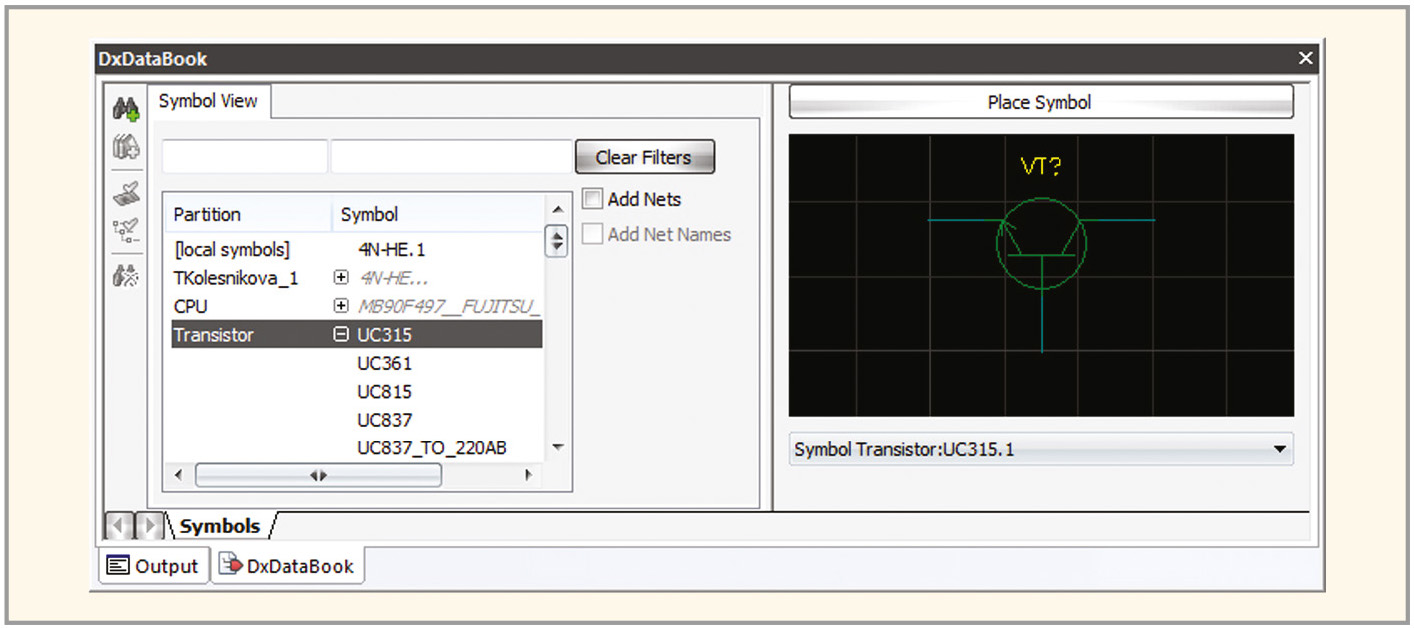Click the horizontal scrollbar in symbol list
The width and height of the screenshot is (1414, 628).
(318, 475)
